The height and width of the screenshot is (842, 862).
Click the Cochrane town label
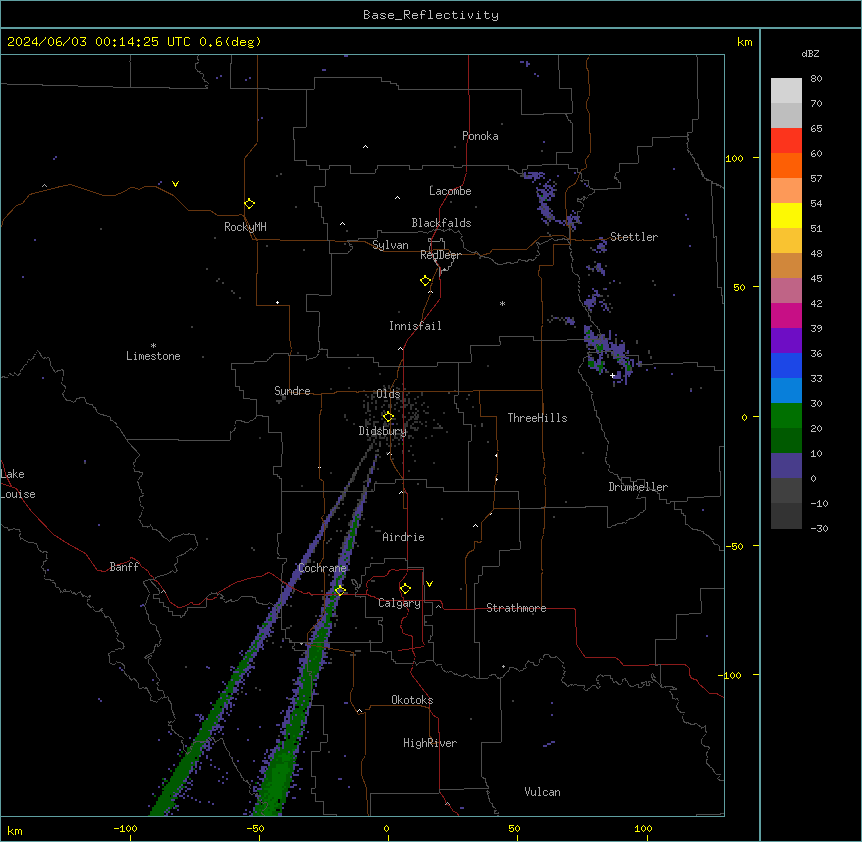point(323,568)
